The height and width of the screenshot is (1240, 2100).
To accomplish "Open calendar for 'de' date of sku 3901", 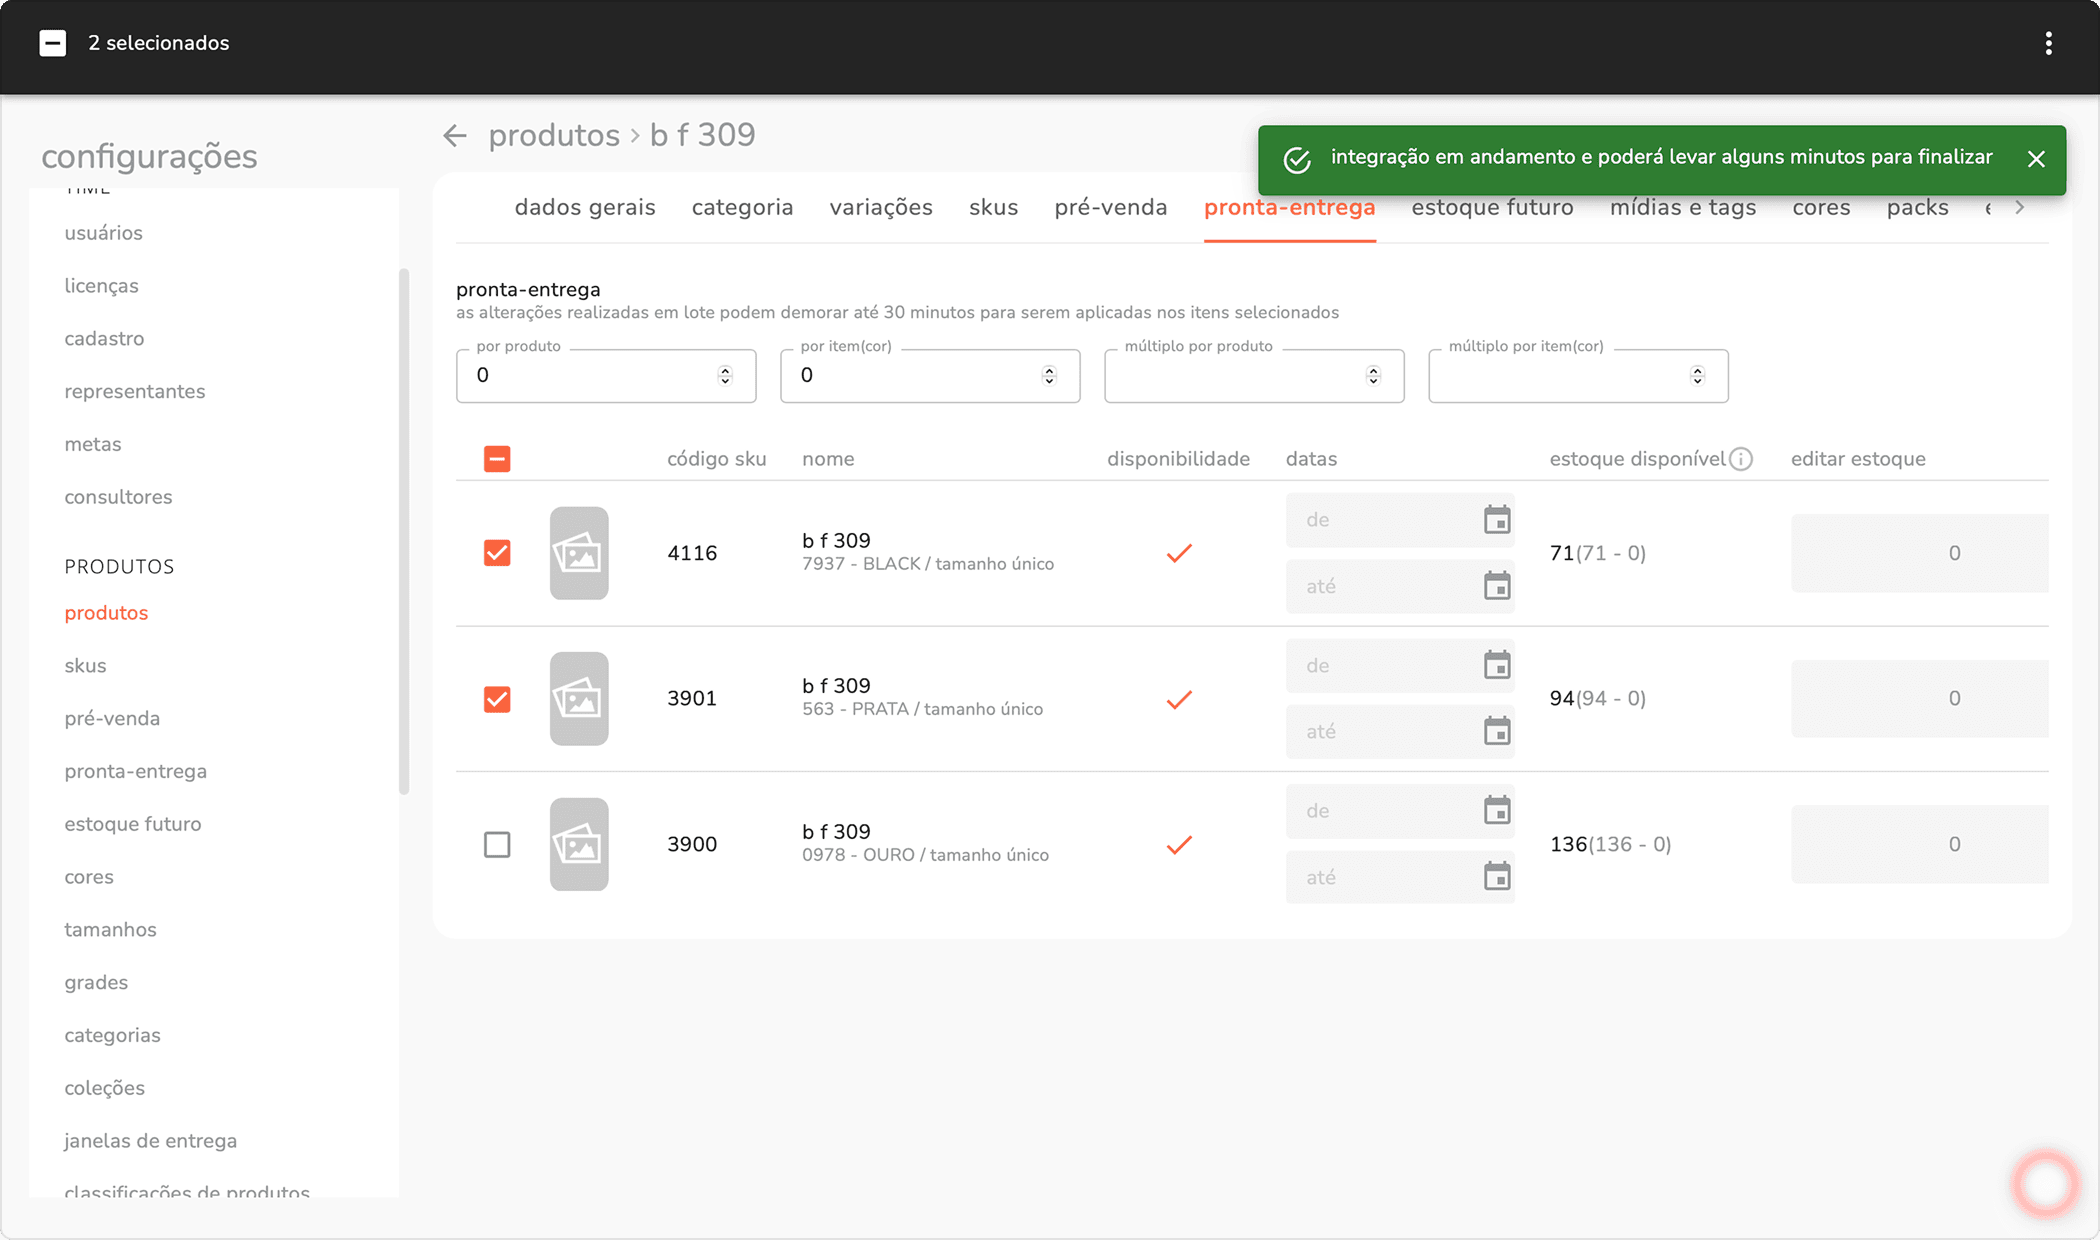I will 1497,665.
